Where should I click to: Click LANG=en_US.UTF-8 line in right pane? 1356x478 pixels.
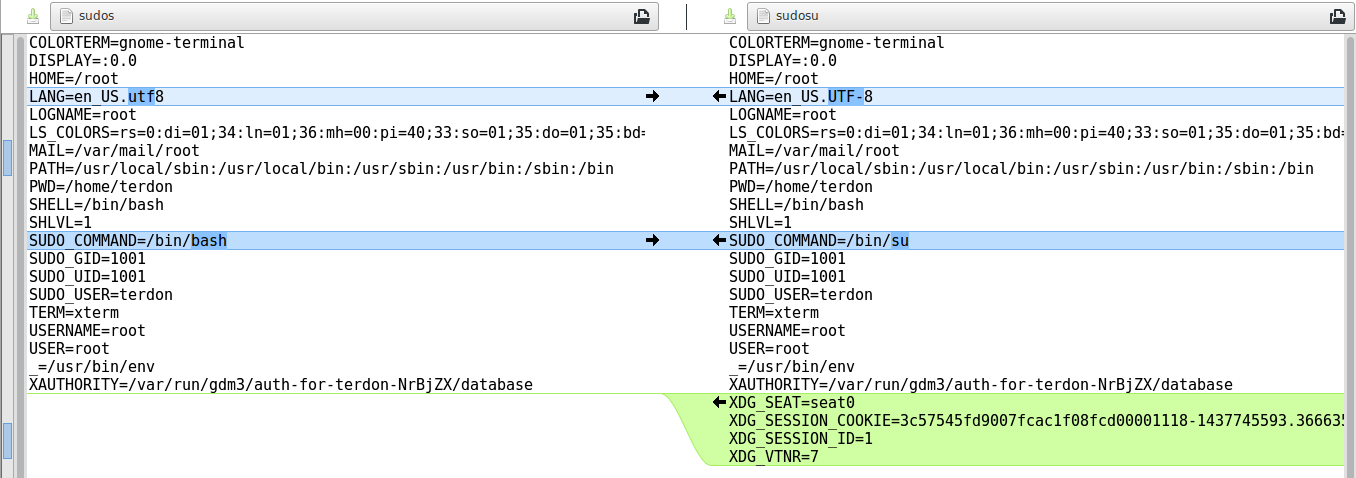pyautogui.click(x=801, y=97)
